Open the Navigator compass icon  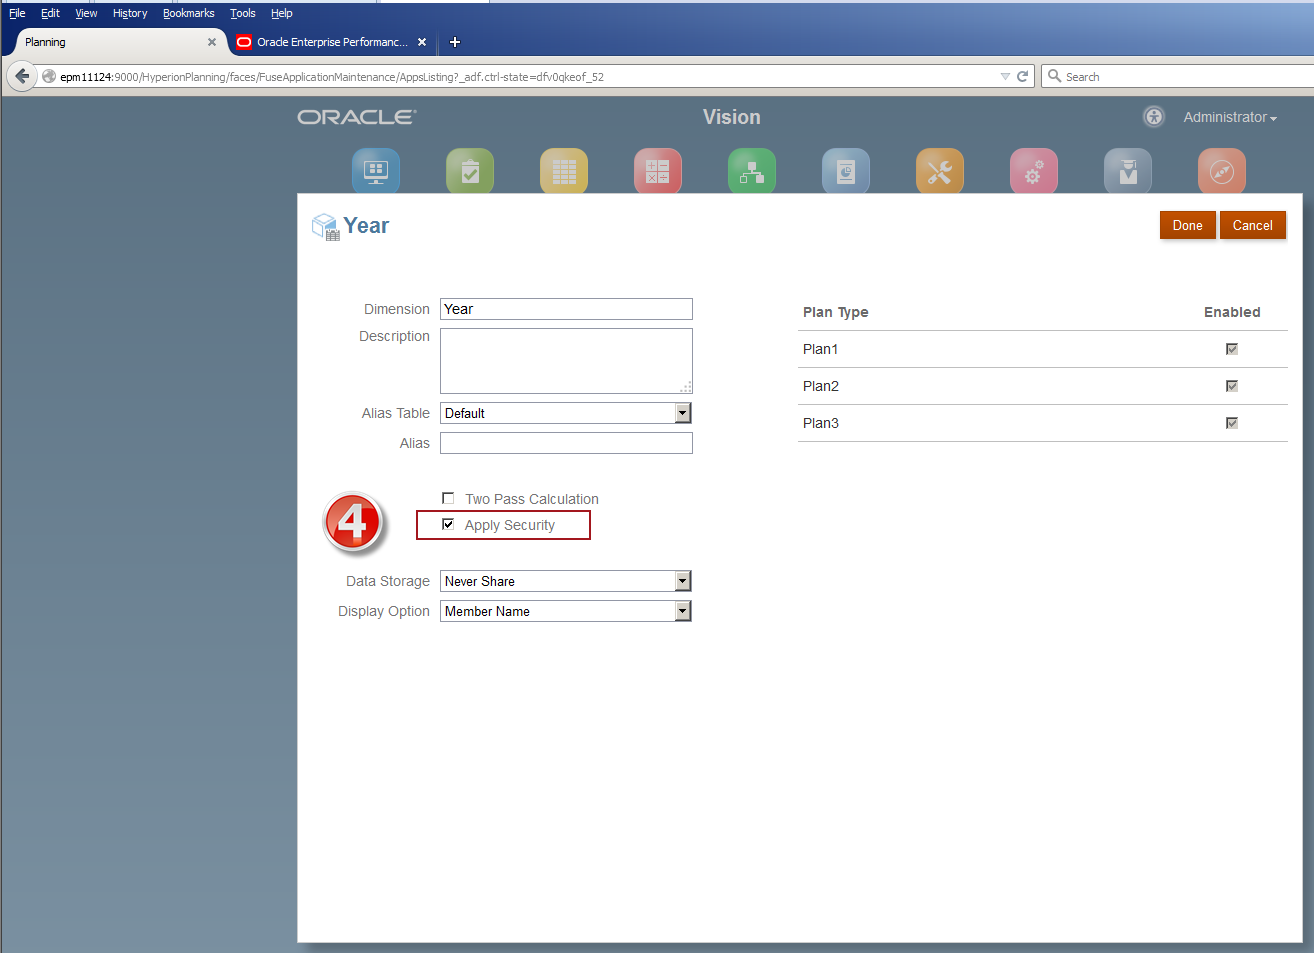(1222, 171)
